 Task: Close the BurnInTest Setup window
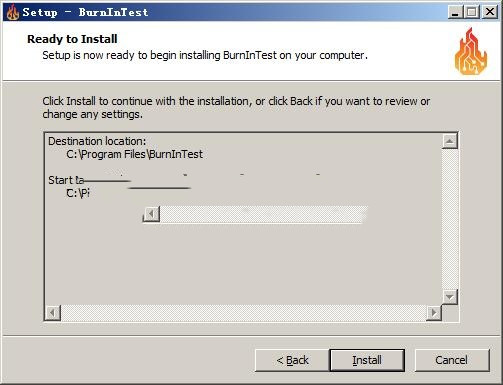point(490,12)
